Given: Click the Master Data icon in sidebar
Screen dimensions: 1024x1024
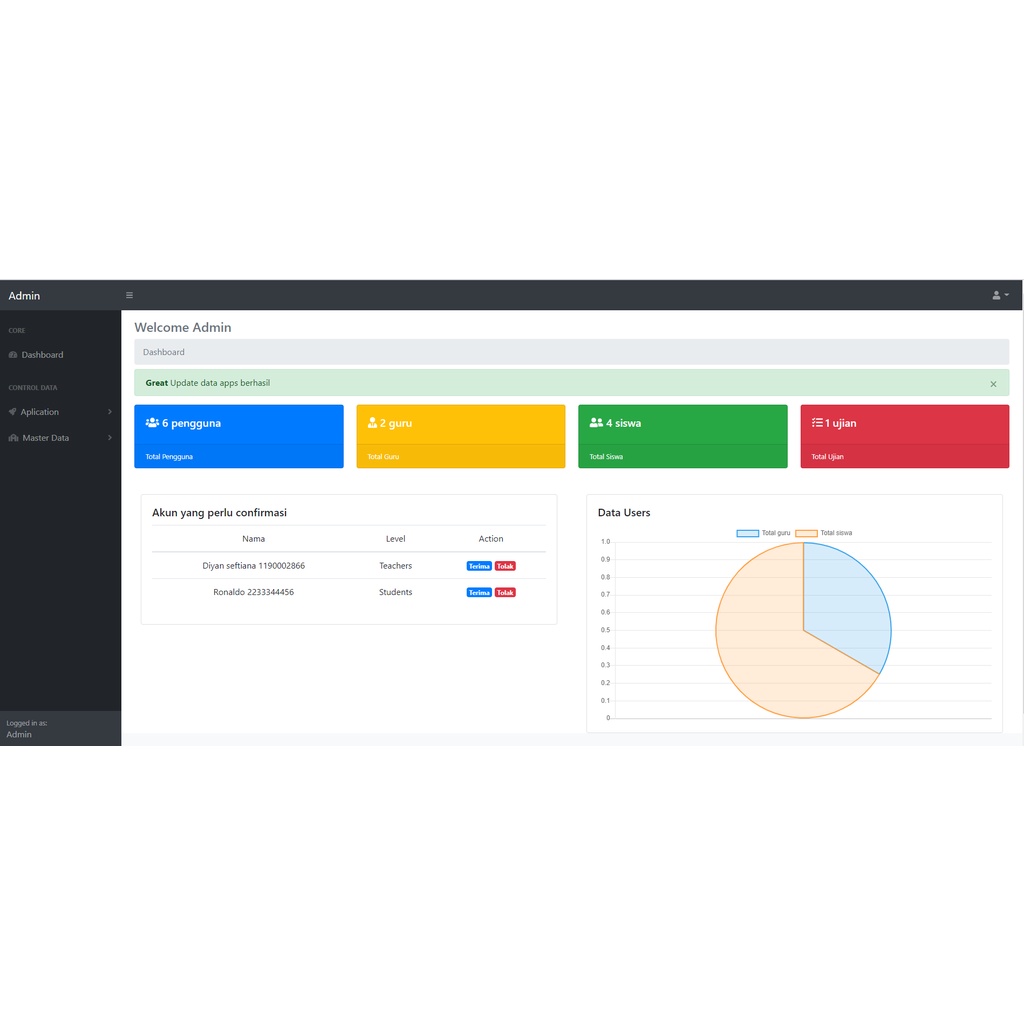Looking at the screenshot, I should pyautogui.click(x=14, y=438).
